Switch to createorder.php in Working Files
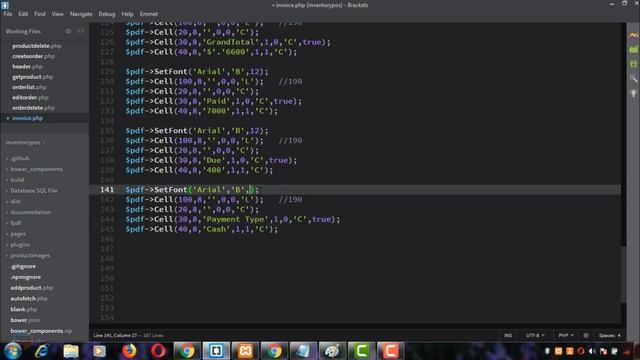Screen dimensions: 640x360 pyautogui.click(x=33, y=56)
